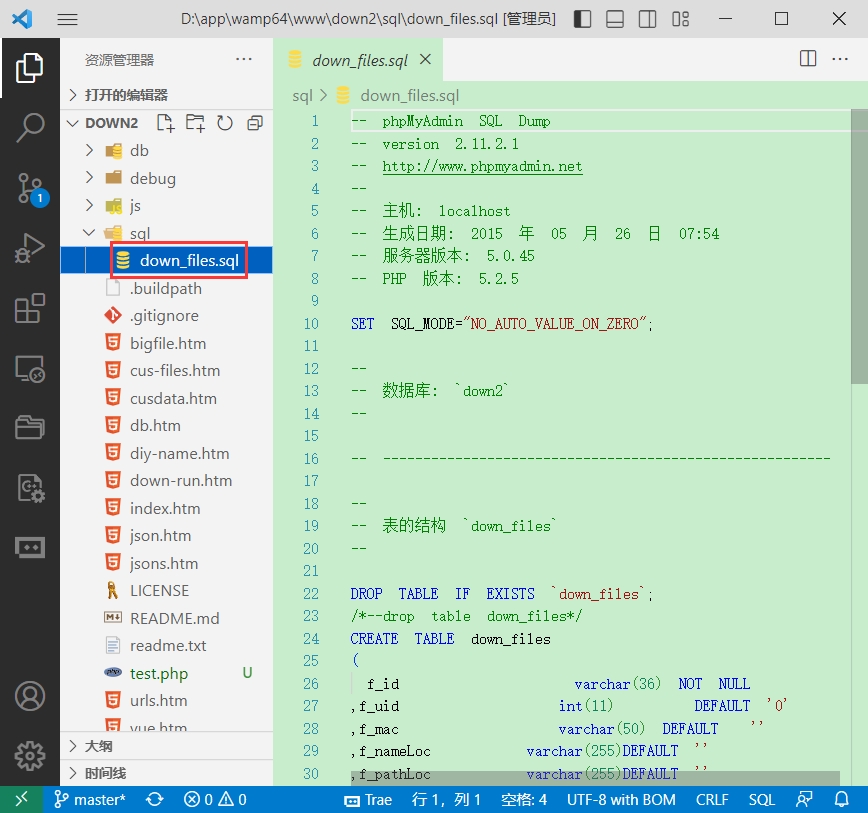This screenshot has width=868, height=813.
Task: Open Manage settings gear icon
Action: click(30, 755)
